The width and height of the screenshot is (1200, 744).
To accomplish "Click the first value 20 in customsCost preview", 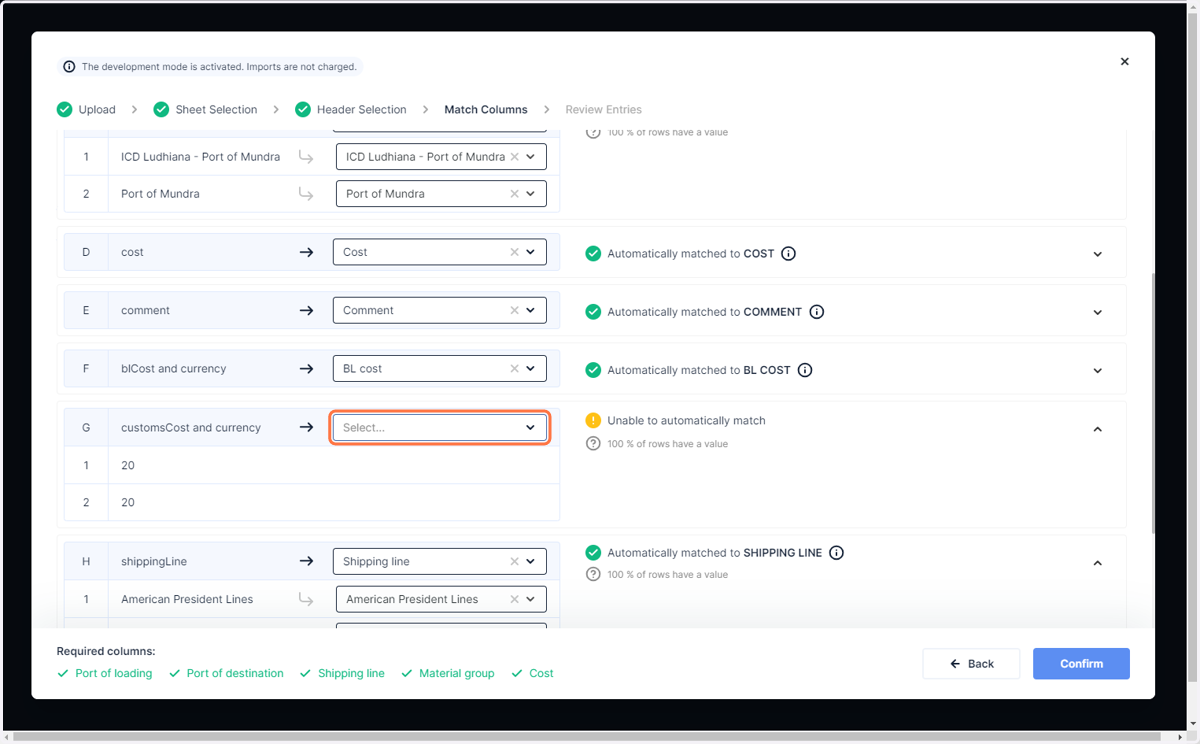I will [x=128, y=466].
